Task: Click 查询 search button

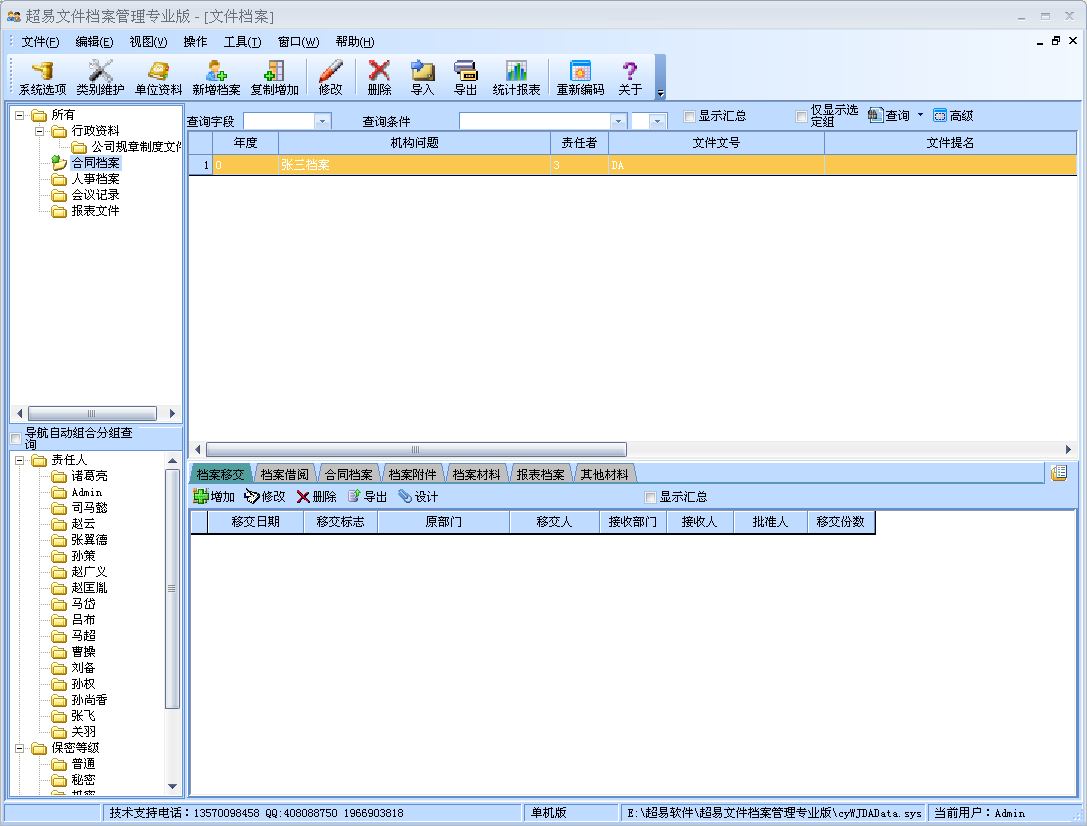Action: pos(889,116)
